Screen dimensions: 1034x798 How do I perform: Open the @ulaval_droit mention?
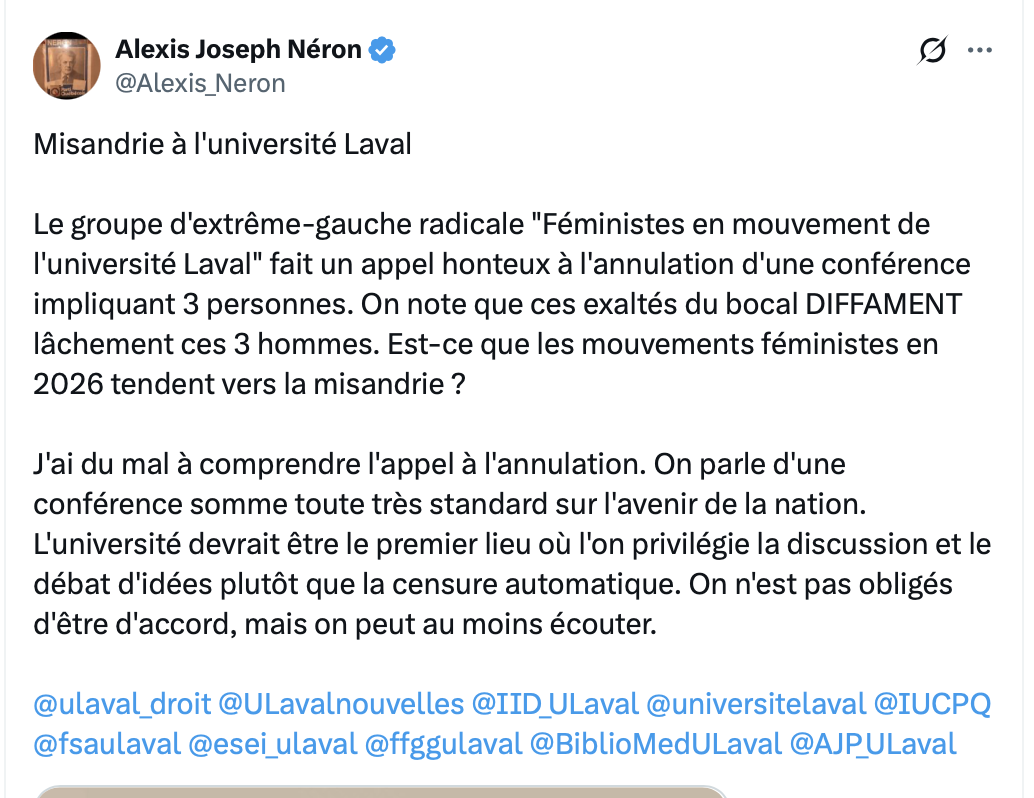[x=122, y=704]
